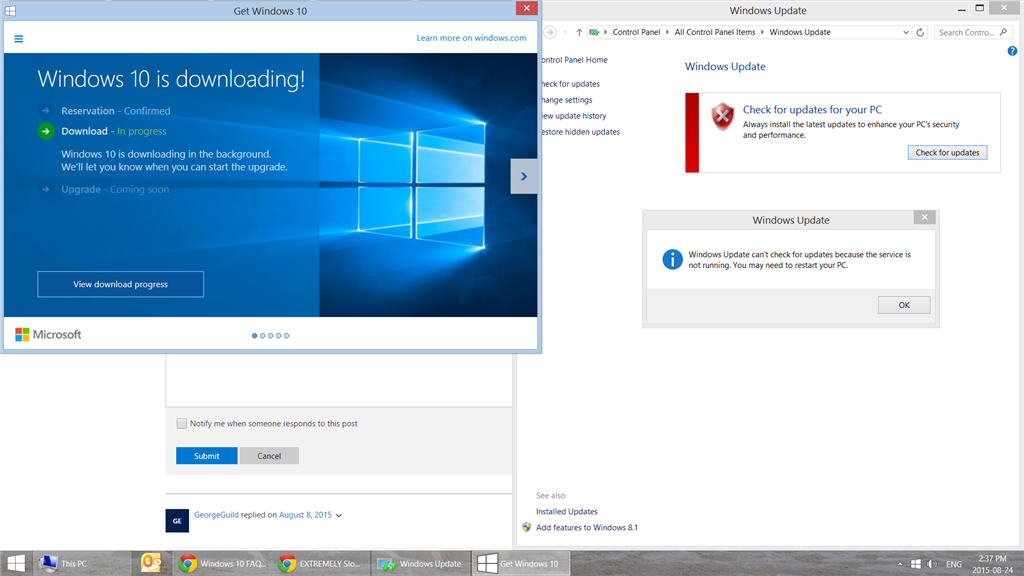The width and height of the screenshot is (1024, 576).
Task: Click View download progress button
Action: click(x=121, y=284)
